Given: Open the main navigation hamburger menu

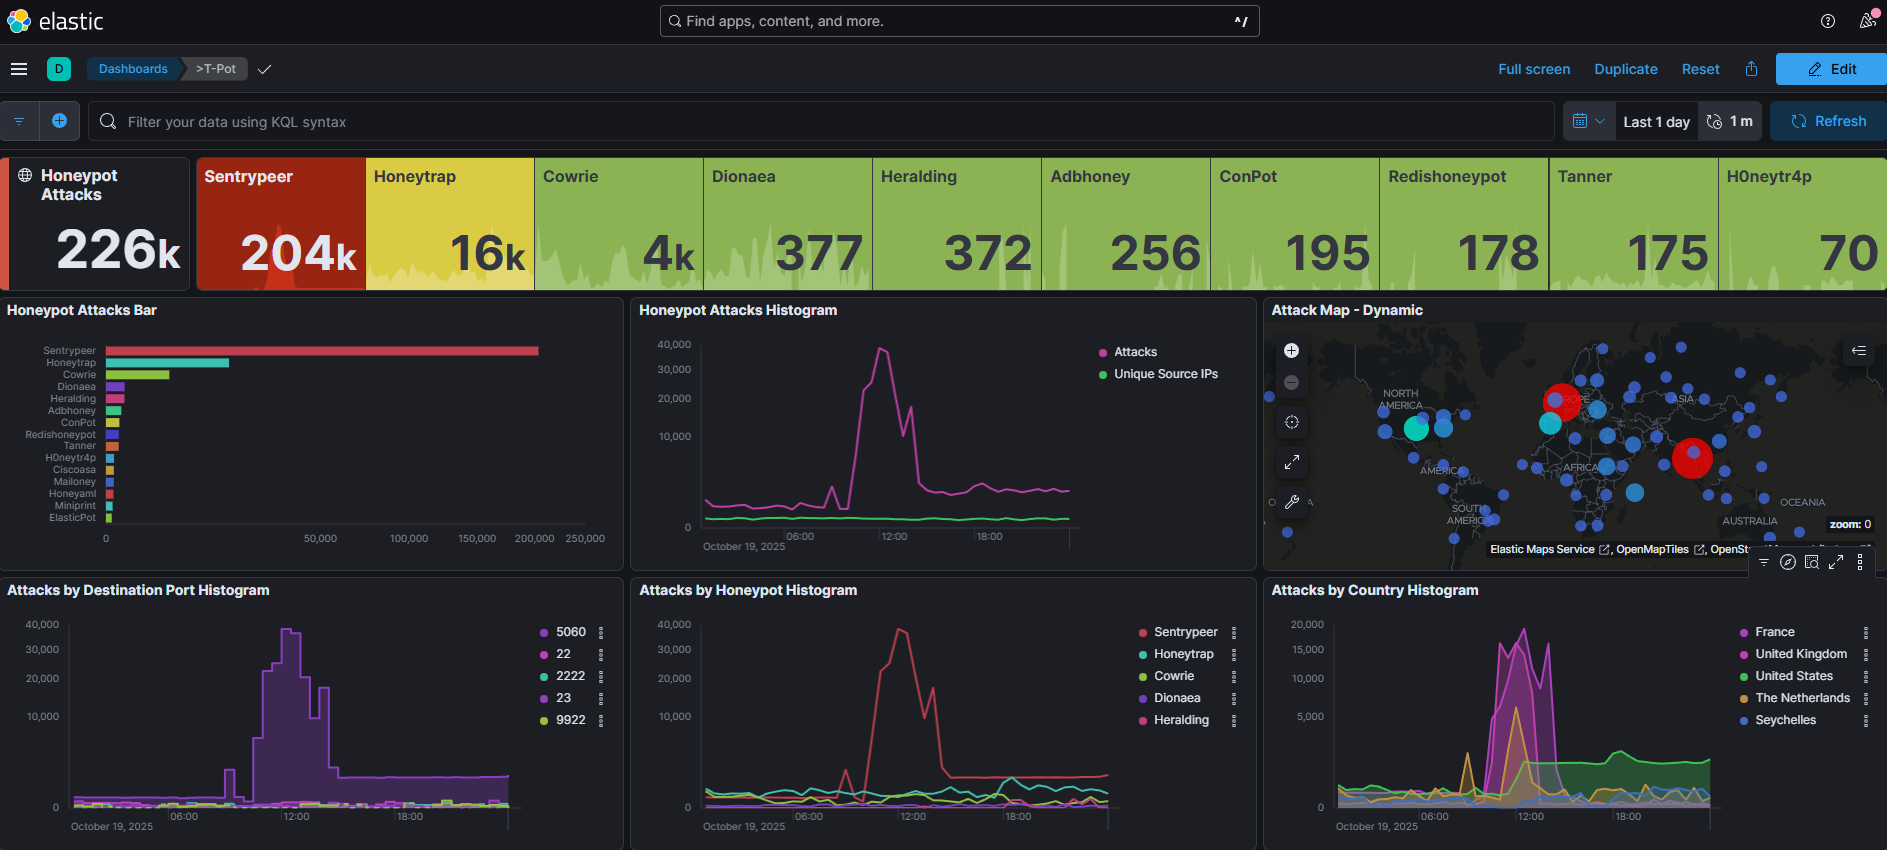Looking at the screenshot, I should [x=18, y=69].
